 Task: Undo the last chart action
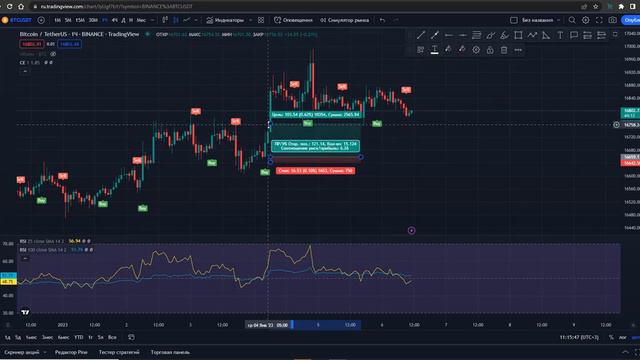(x=382, y=20)
